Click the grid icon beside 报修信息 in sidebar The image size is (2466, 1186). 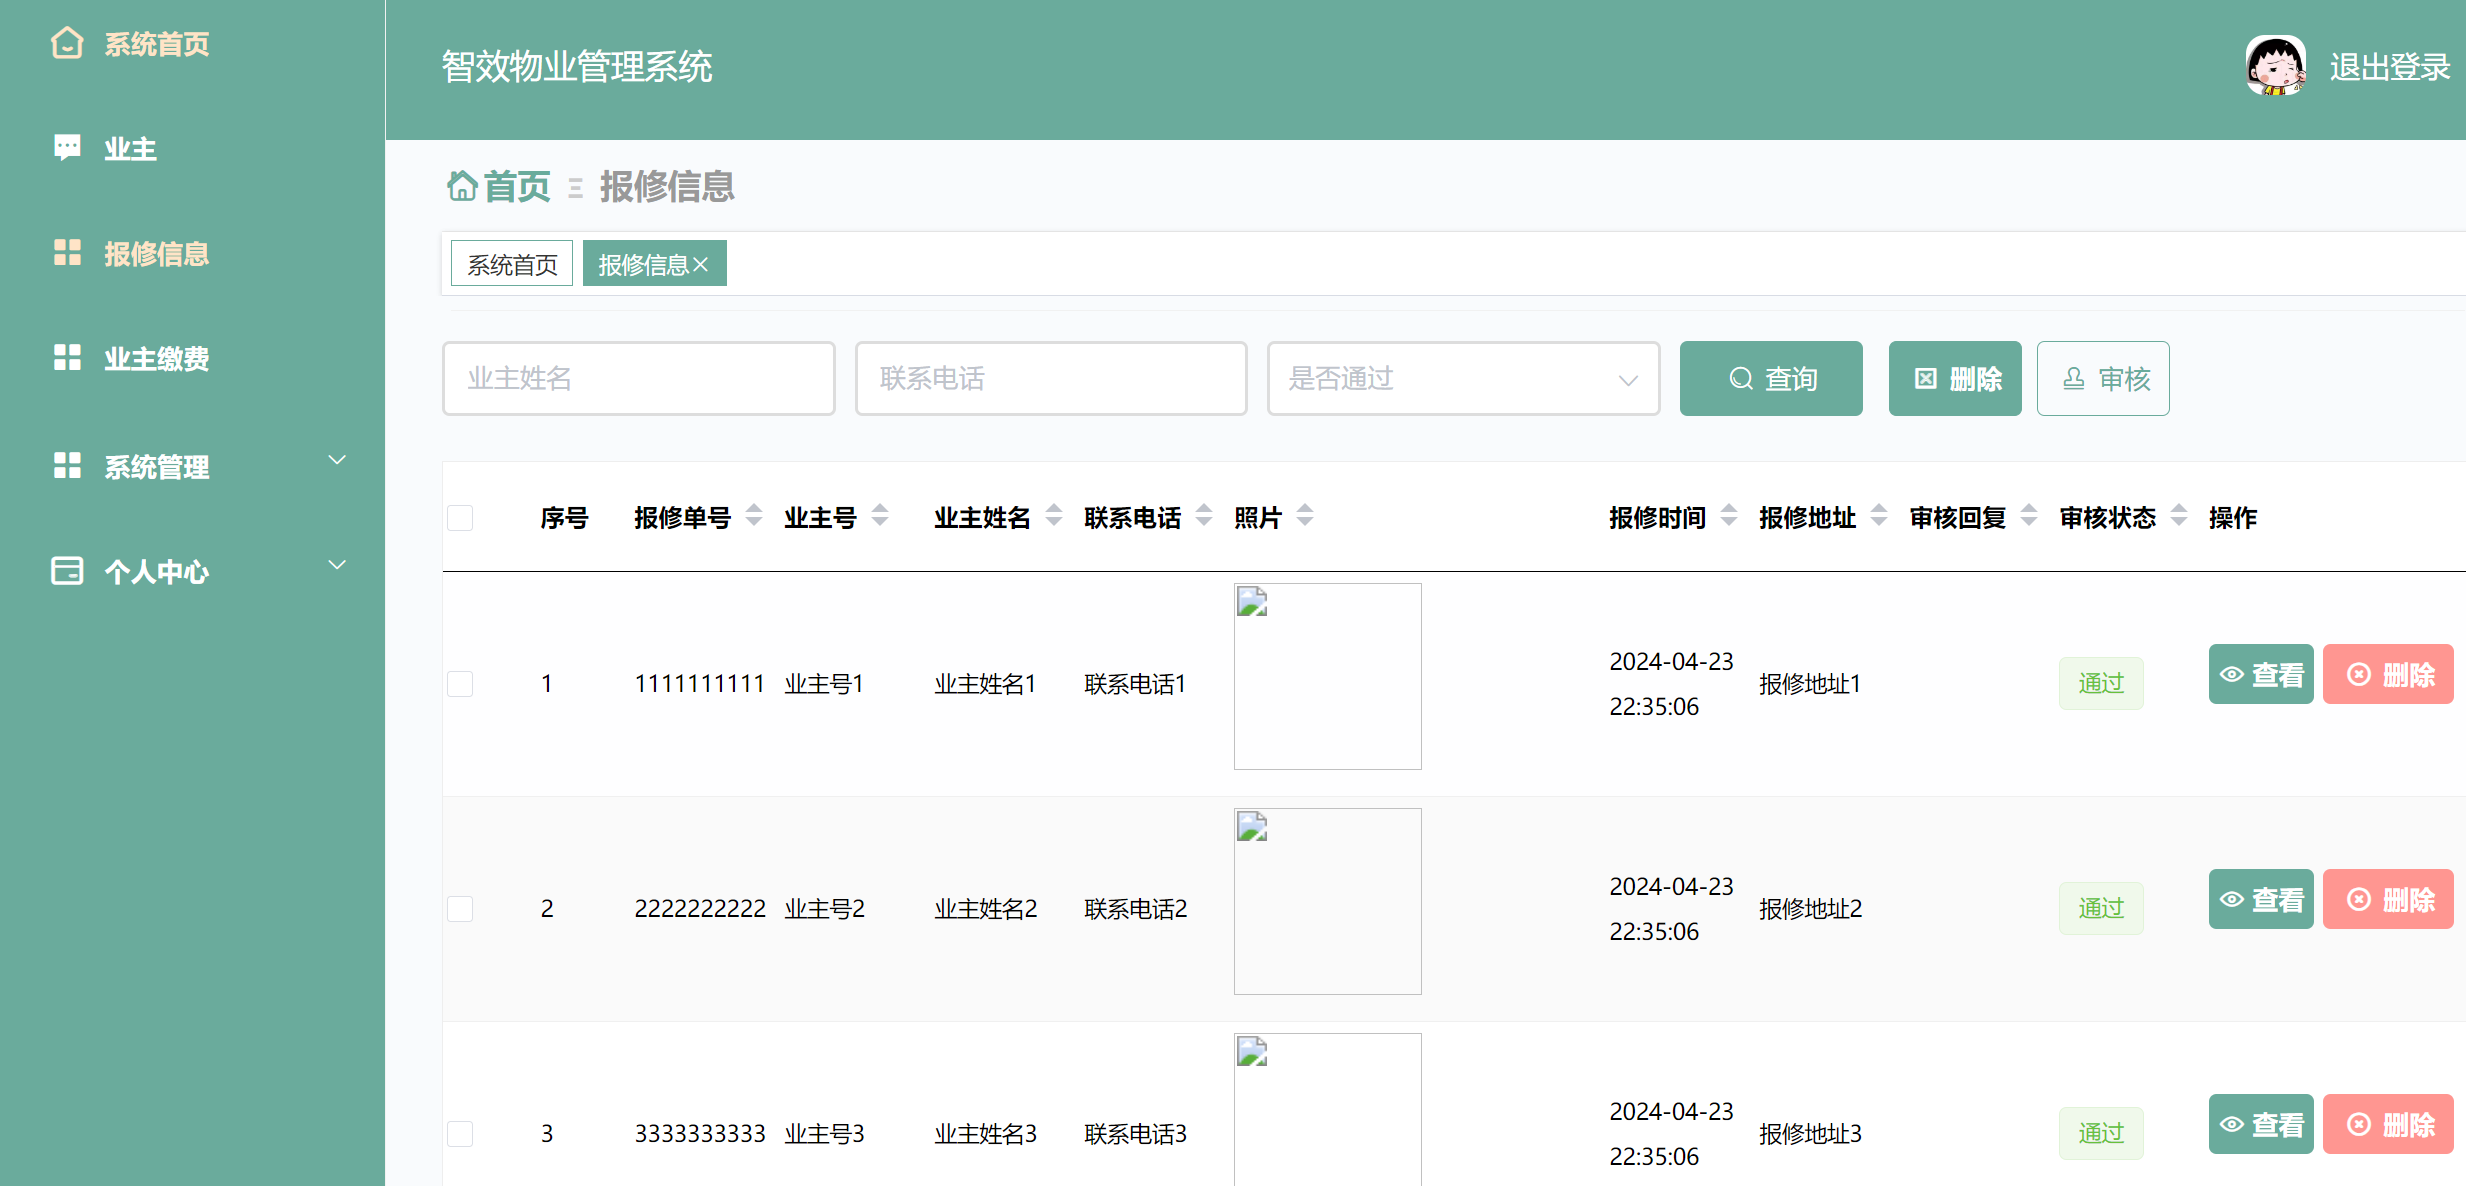coord(67,252)
